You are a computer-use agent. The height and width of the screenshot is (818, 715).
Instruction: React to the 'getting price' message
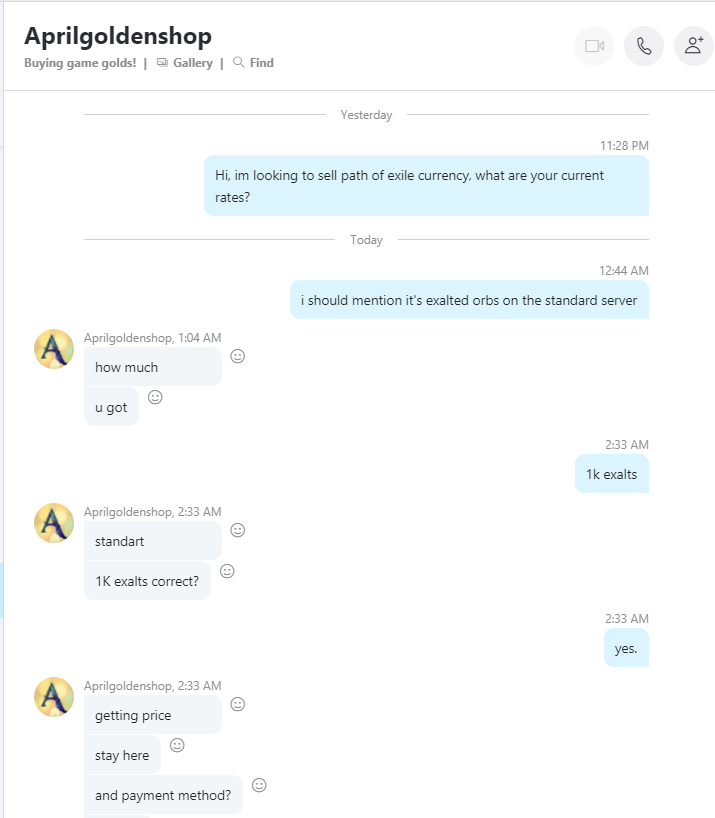(x=238, y=704)
